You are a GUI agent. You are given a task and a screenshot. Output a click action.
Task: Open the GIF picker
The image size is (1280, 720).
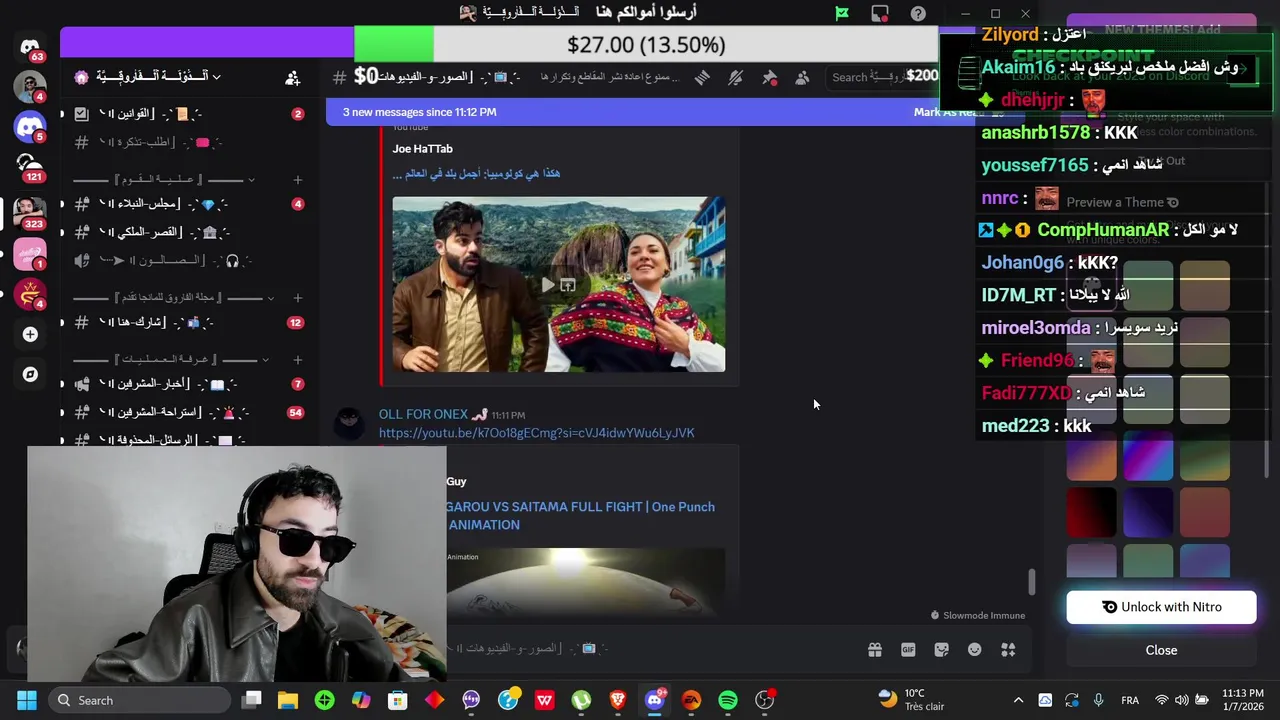point(908,649)
